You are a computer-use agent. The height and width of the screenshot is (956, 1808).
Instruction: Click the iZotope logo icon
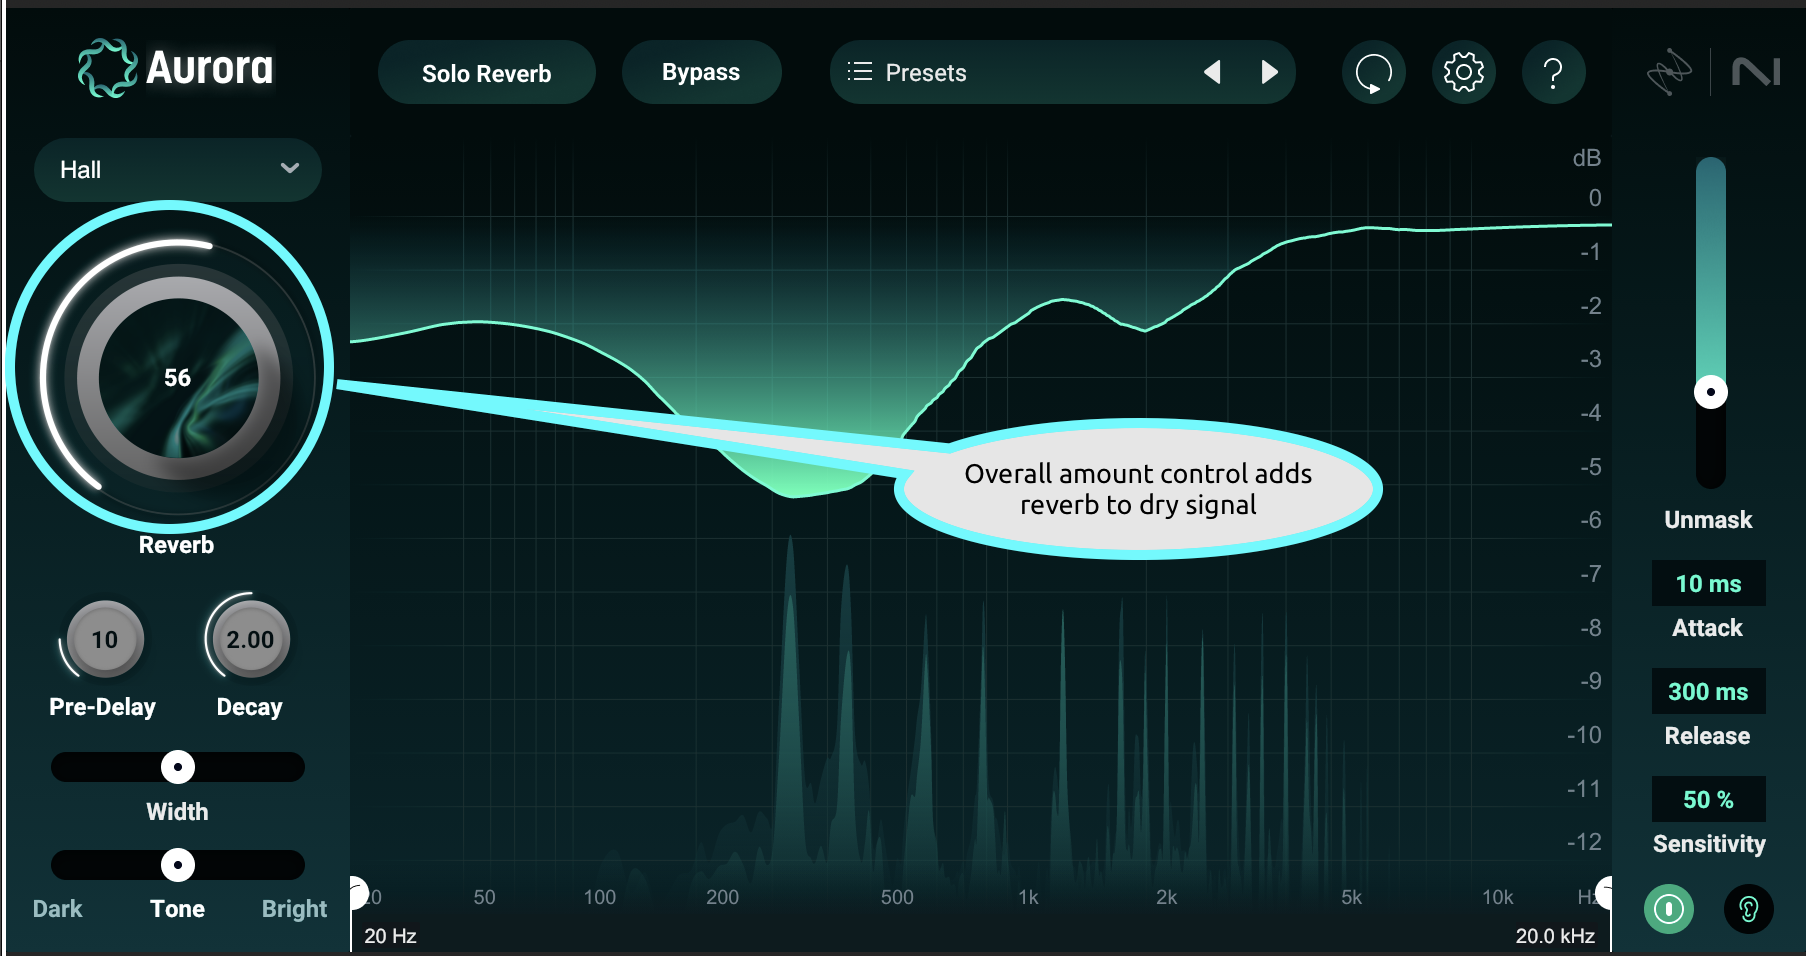(x=1669, y=72)
